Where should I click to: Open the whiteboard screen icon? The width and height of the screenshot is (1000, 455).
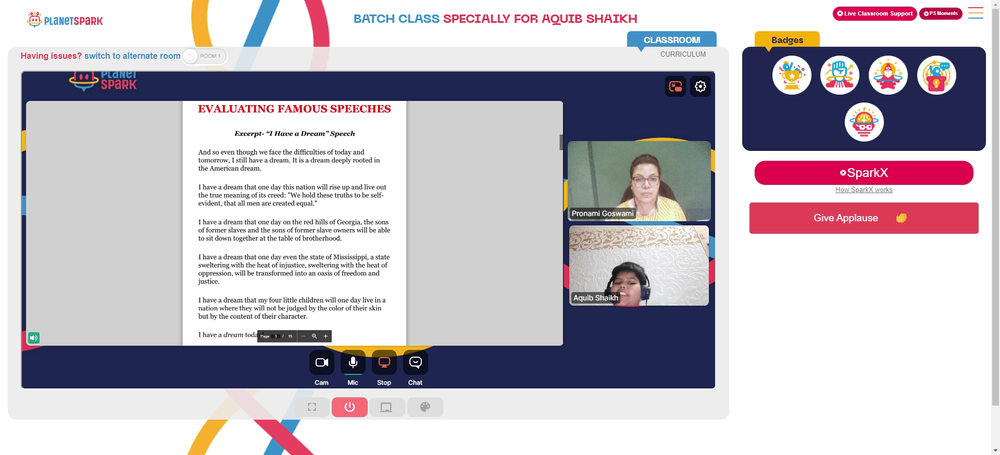pyautogui.click(x=386, y=407)
